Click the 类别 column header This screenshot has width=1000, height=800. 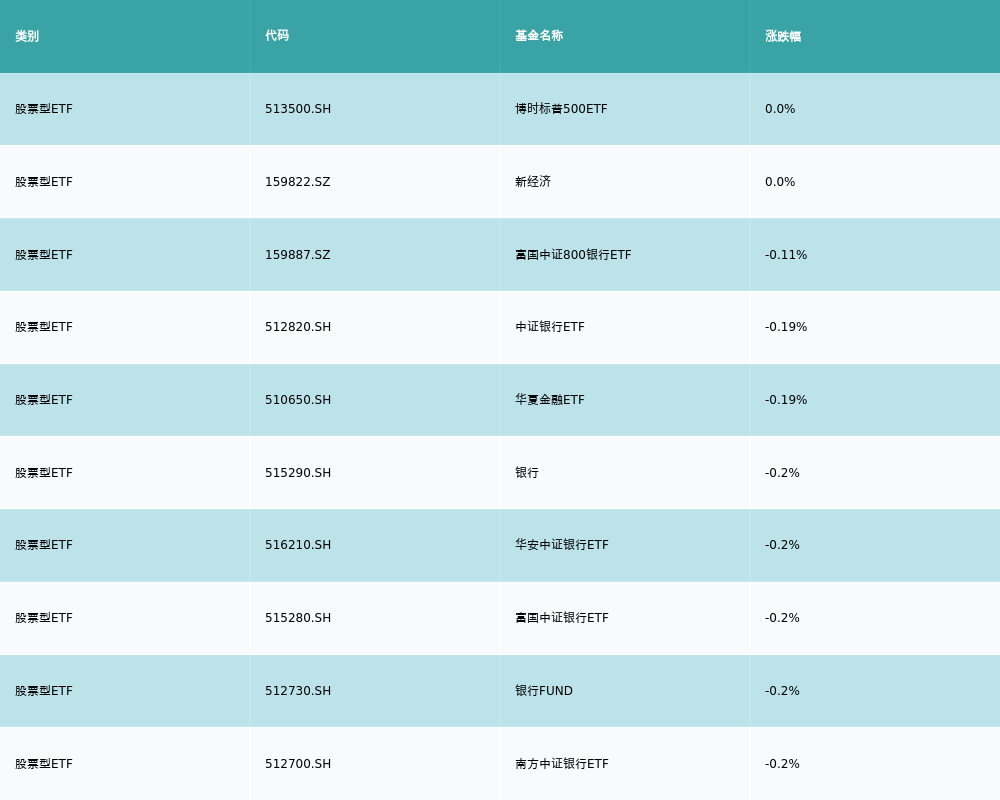click(27, 36)
